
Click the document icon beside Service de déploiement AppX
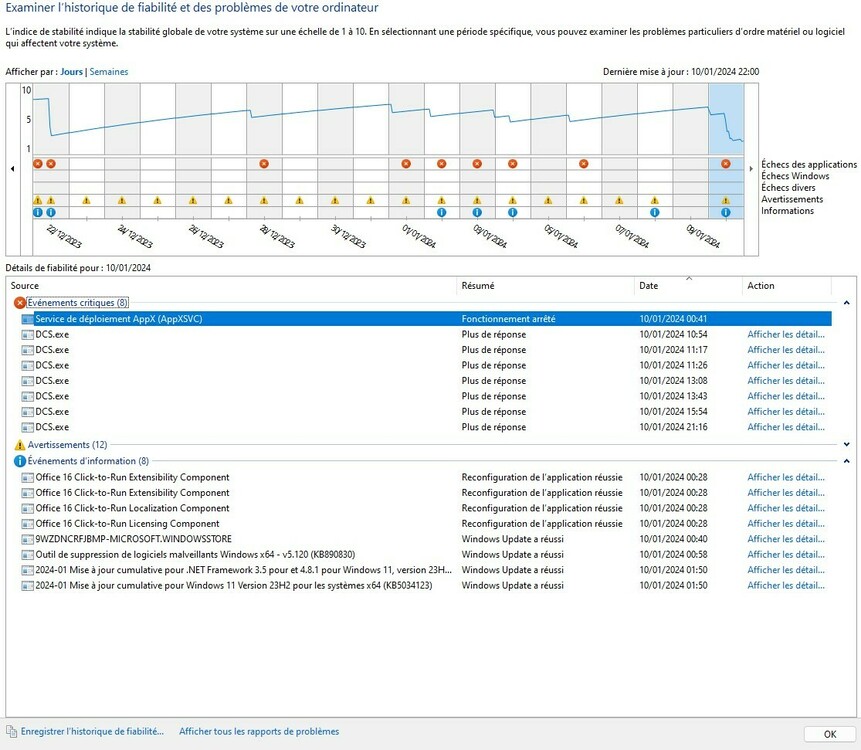coord(26,318)
